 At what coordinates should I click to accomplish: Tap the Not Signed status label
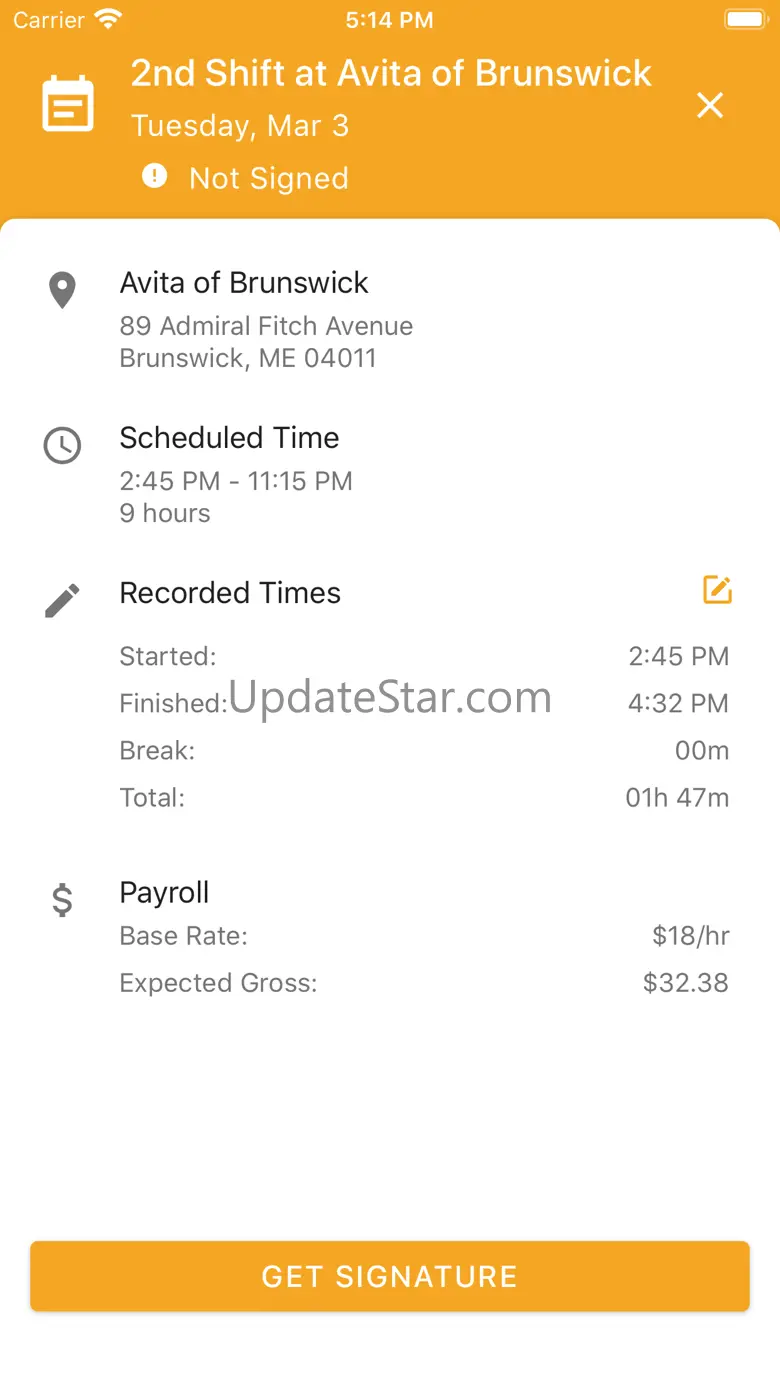click(269, 178)
